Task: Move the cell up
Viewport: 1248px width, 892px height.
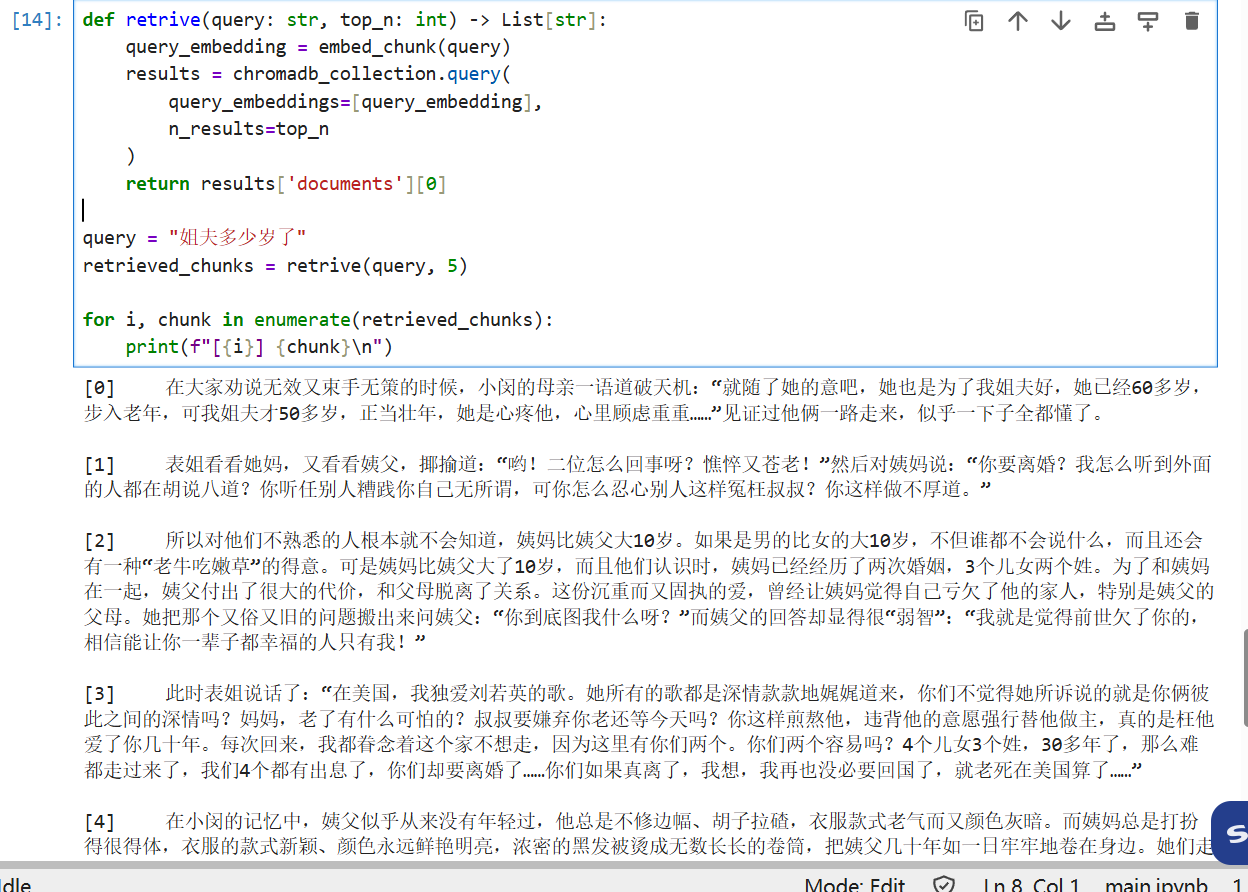Action: [1018, 20]
